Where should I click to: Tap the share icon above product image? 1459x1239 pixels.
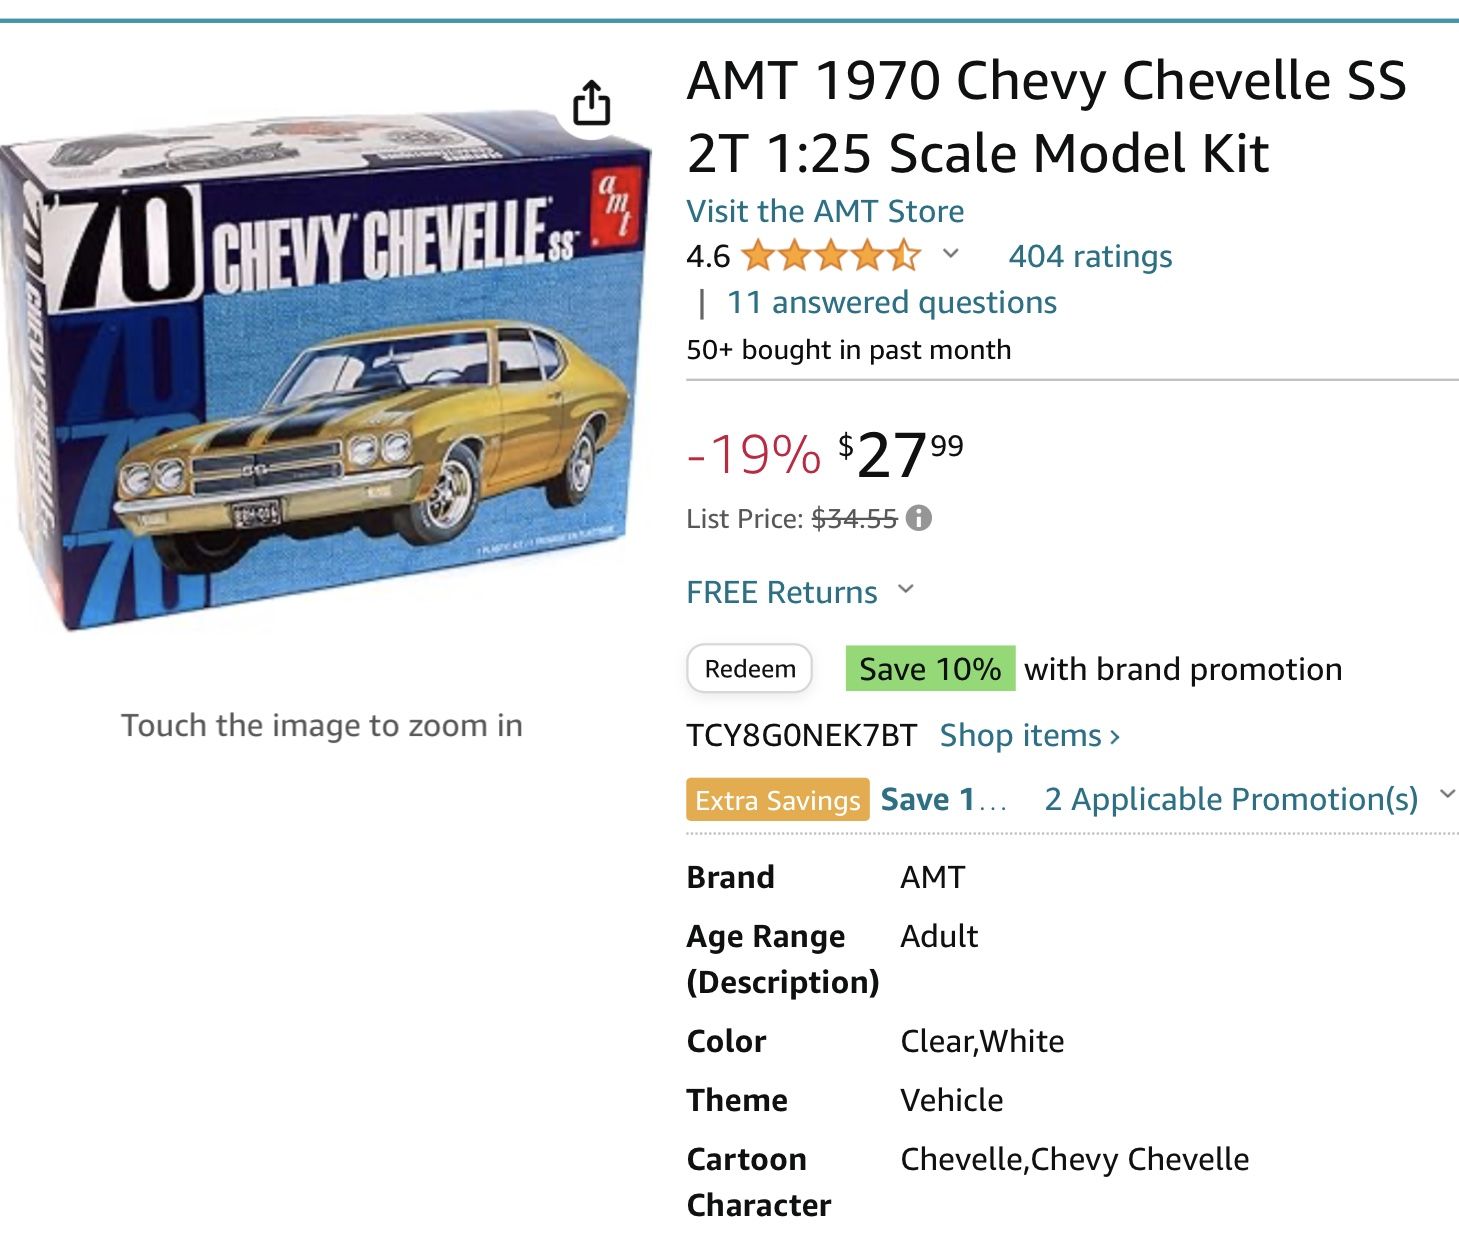pos(591,102)
